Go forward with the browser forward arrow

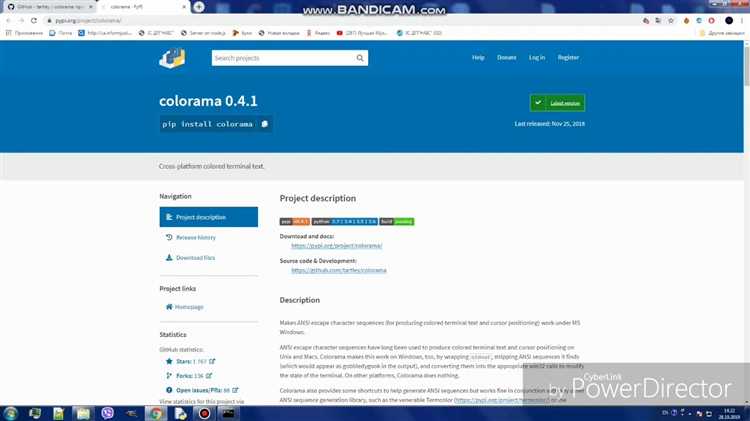pos(21,21)
